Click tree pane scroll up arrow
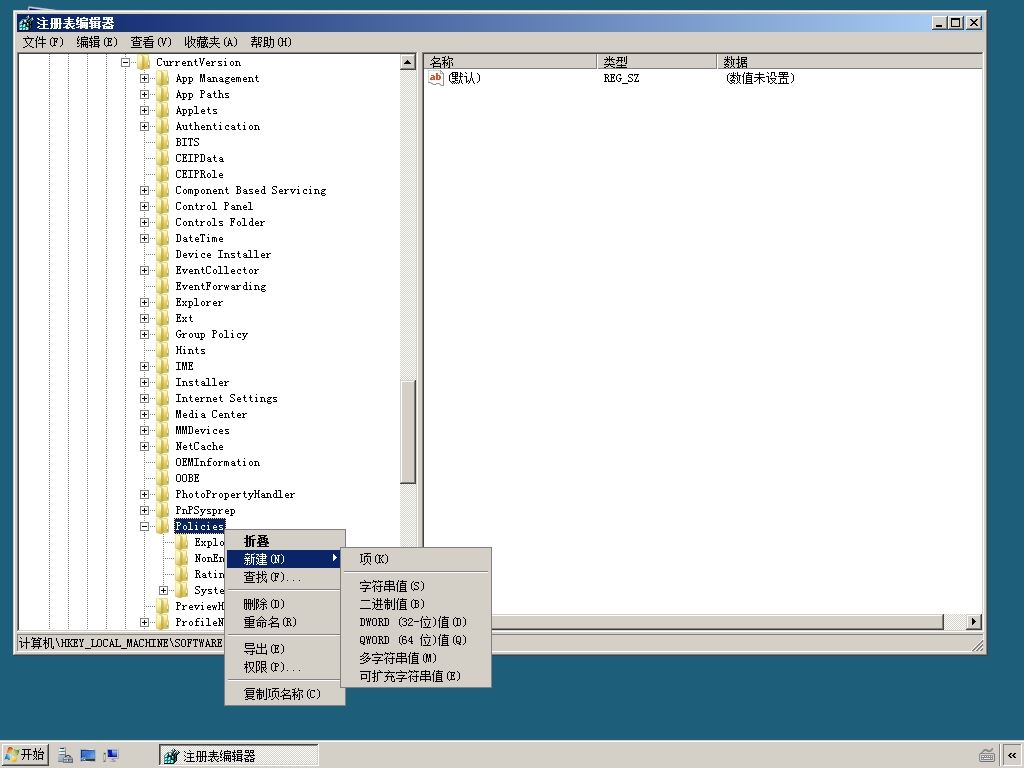The width and height of the screenshot is (1024, 768). point(408,63)
